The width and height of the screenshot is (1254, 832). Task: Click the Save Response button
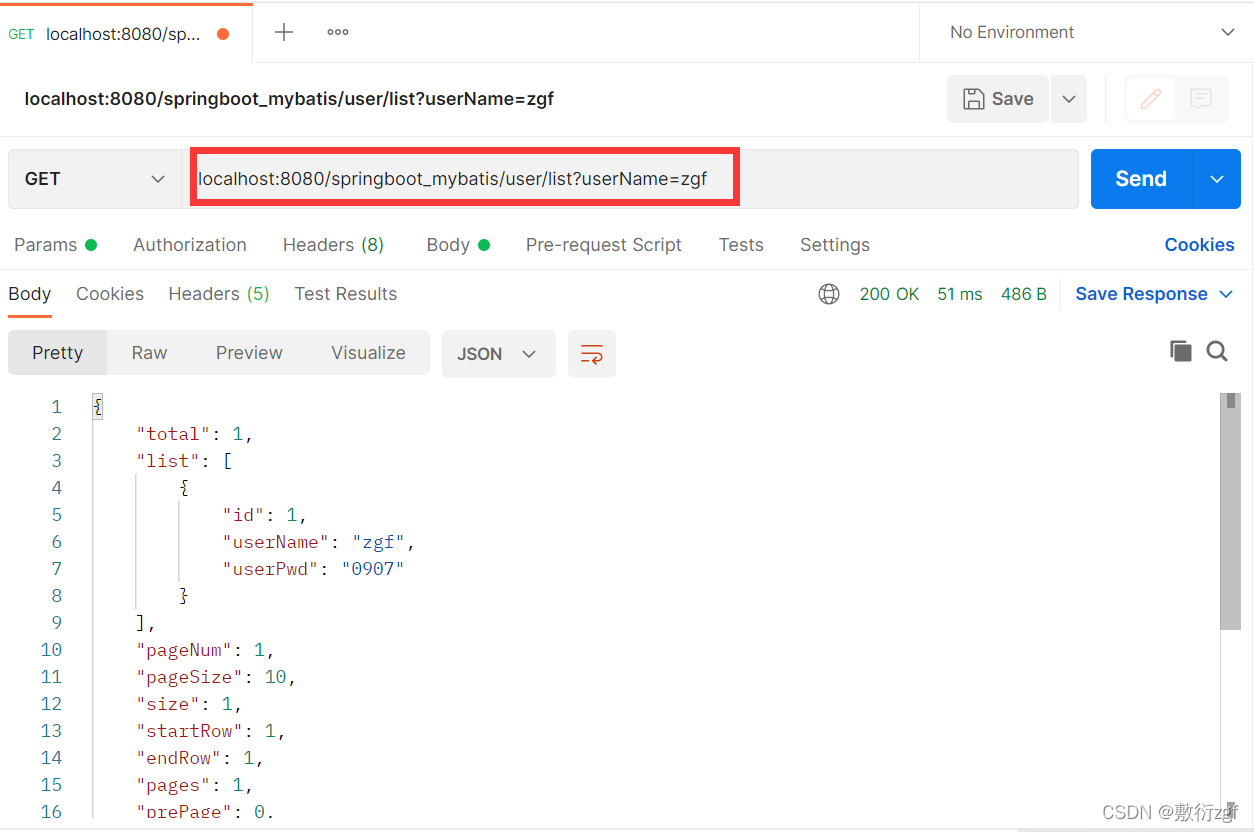pos(1141,294)
